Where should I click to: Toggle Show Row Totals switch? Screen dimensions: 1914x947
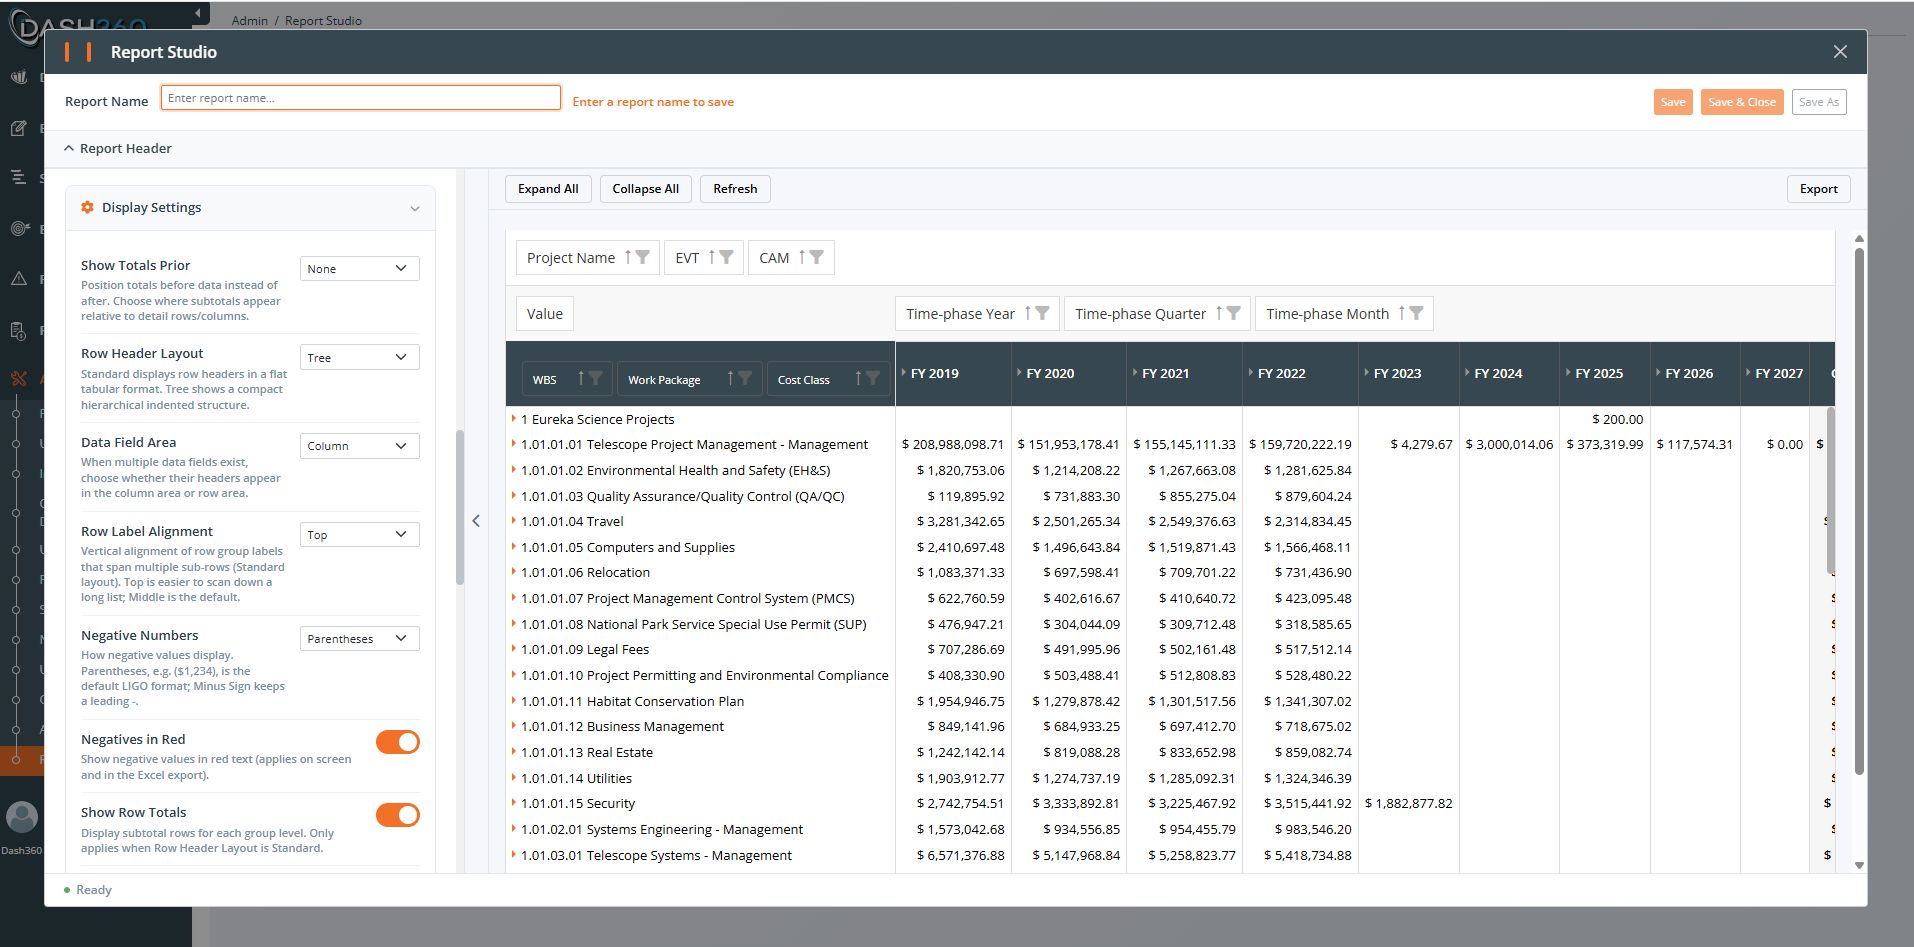[x=398, y=815]
